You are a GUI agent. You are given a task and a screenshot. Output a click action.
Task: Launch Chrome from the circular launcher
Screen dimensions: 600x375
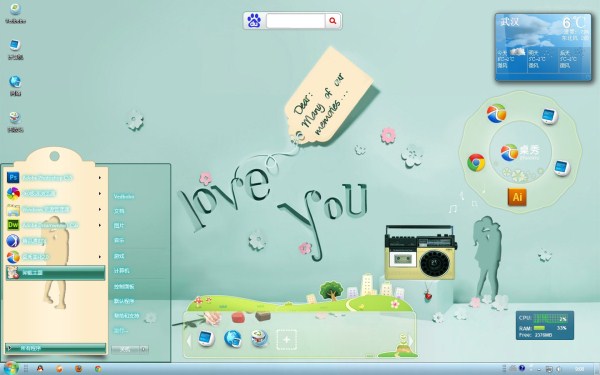click(x=476, y=163)
